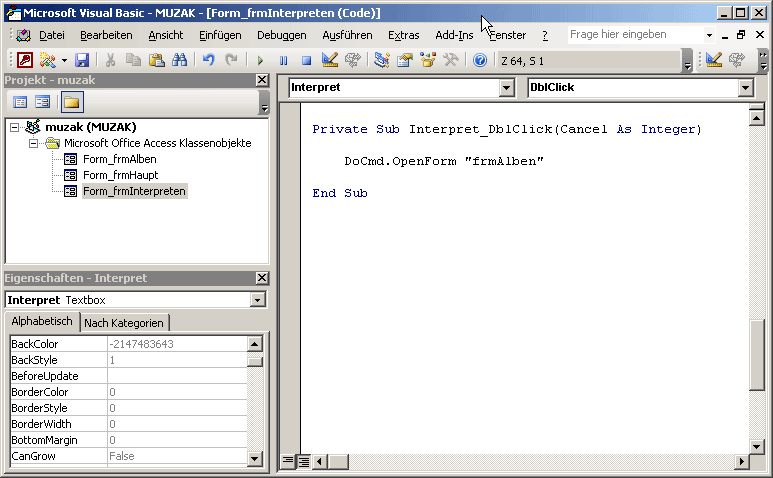773x478 pixels.
Task: Open the Ansicht menu
Action: click(x=166, y=35)
